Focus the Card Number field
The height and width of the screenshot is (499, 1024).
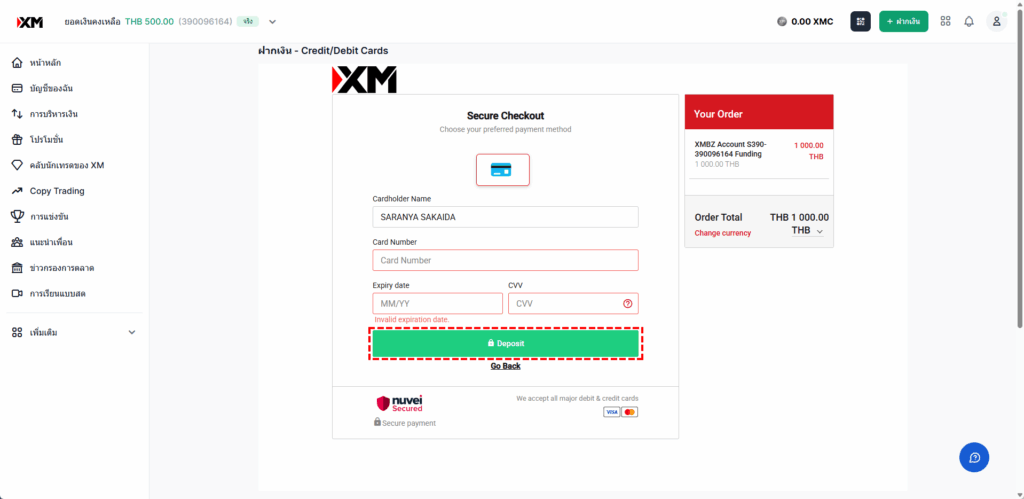505,260
